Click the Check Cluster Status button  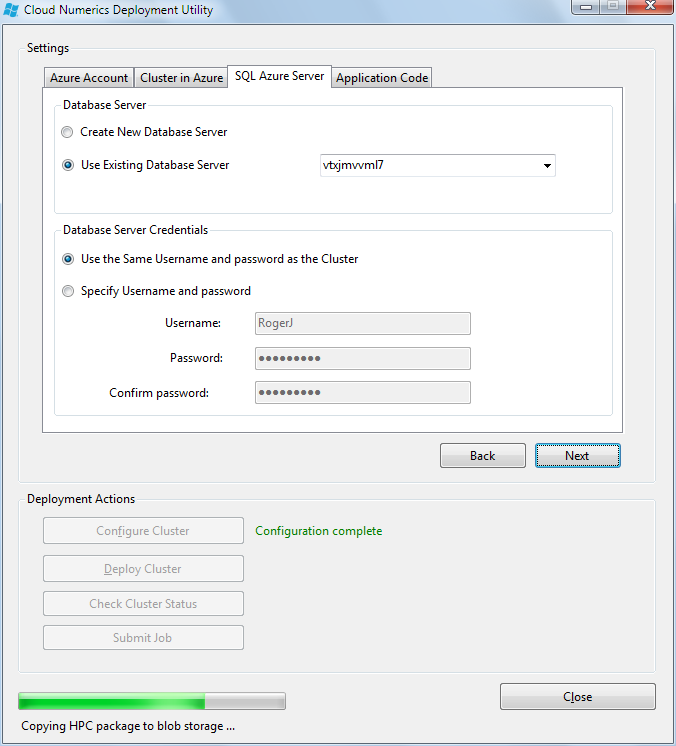(143, 604)
